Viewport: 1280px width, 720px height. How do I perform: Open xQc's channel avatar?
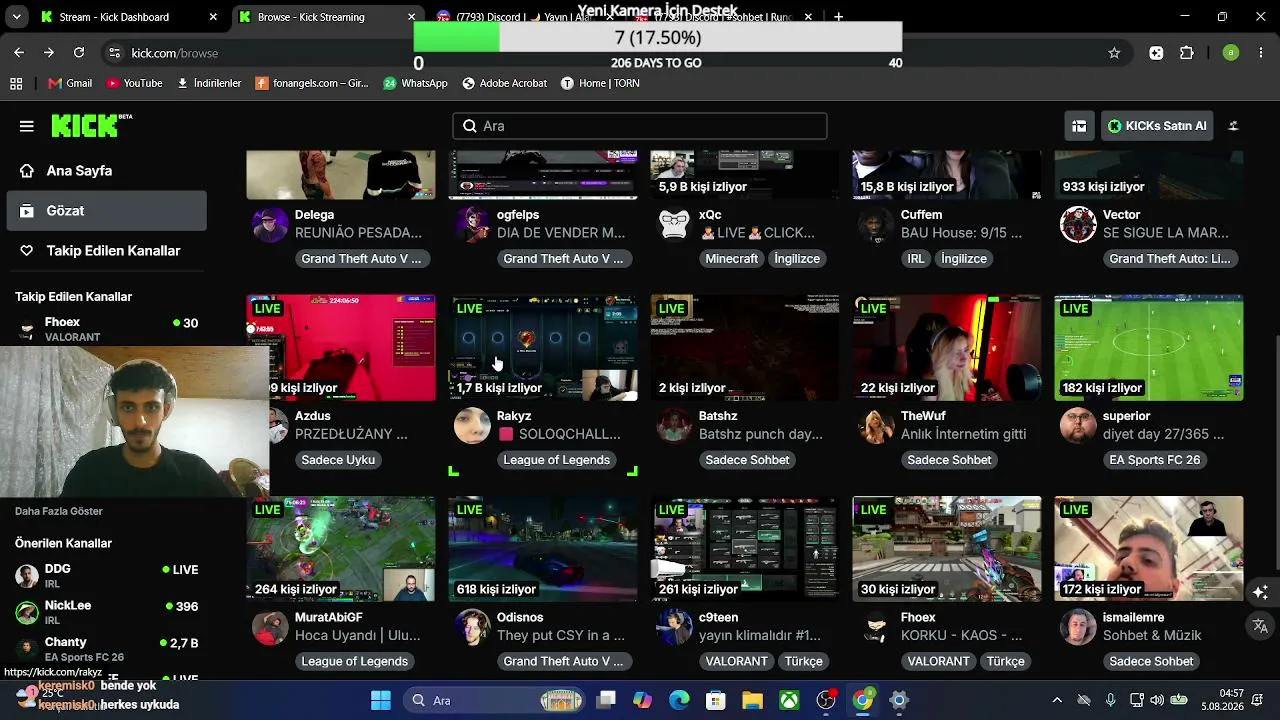point(675,225)
